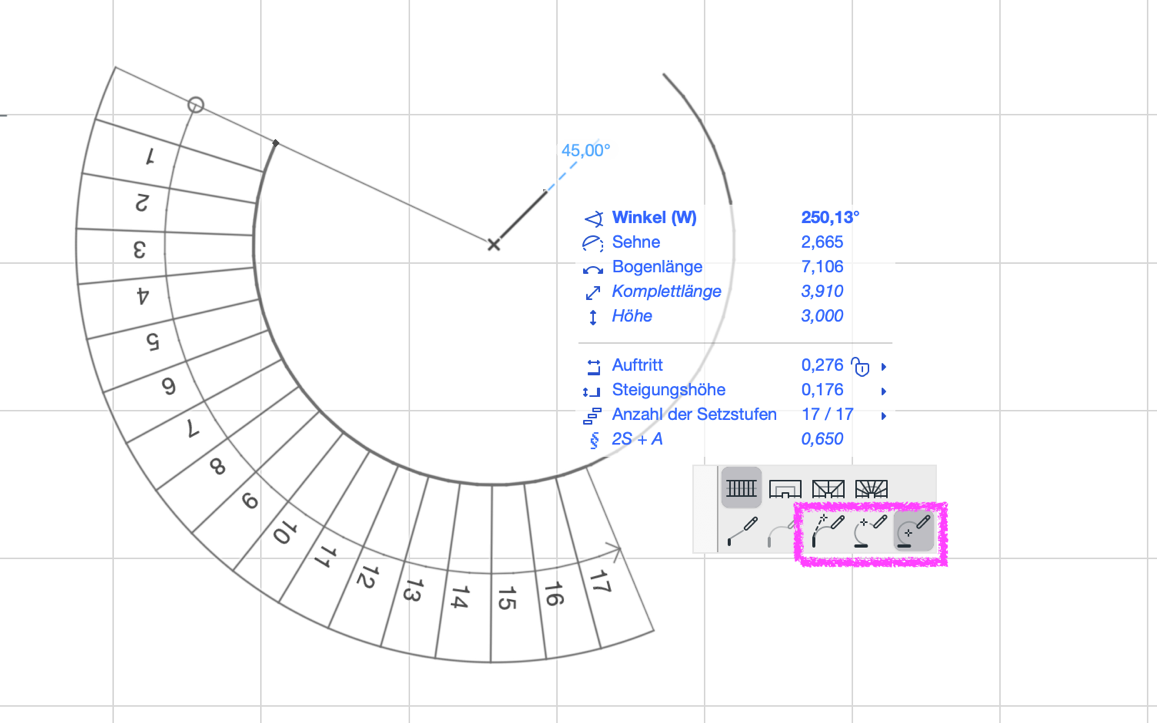Click the X center point of the arc
The image size is (1157, 723).
click(x=494, y=244)
